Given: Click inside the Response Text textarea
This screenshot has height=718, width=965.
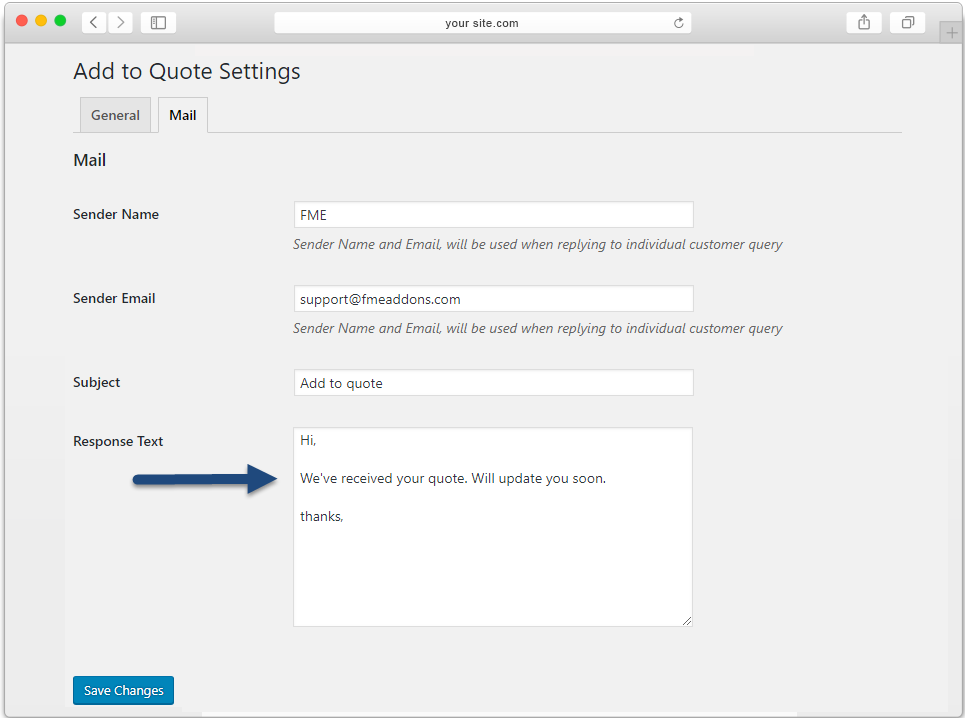Looking at the screenshot, I should point(493,527).
